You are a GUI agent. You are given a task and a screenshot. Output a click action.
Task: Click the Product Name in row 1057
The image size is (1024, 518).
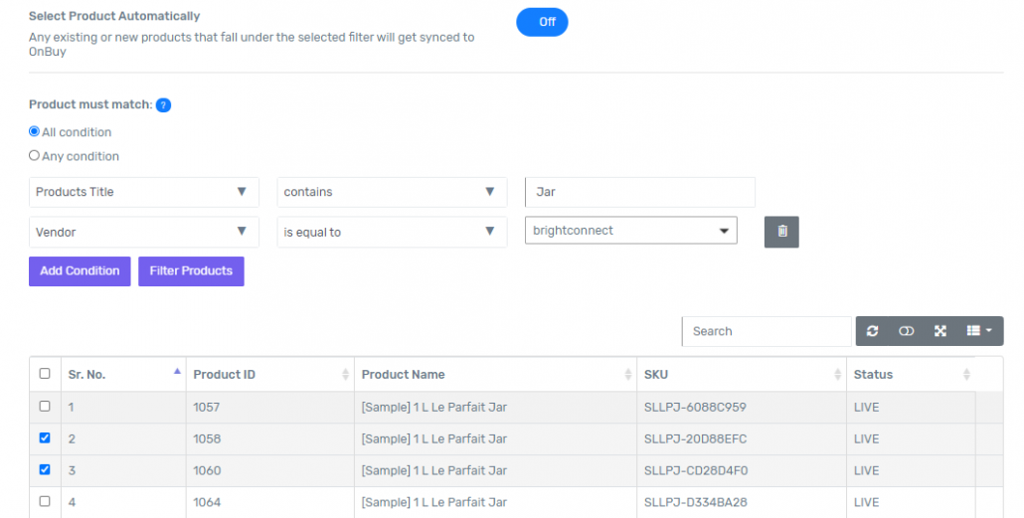coord(434,408)
